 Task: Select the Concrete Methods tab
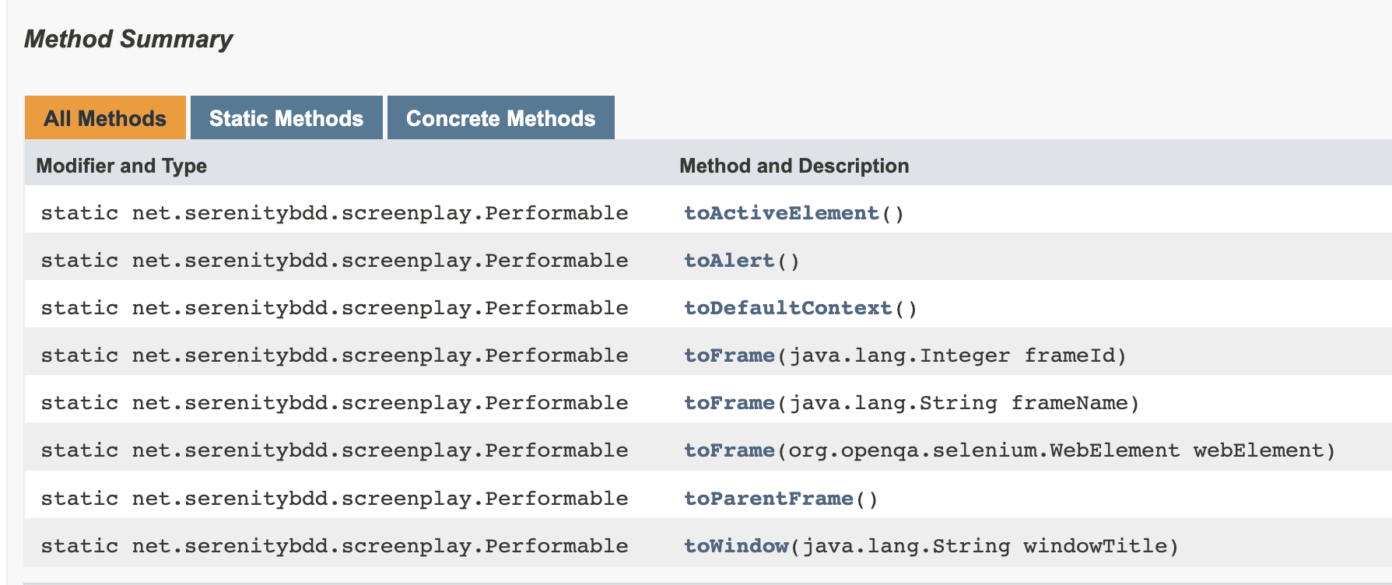click(500, 118)
